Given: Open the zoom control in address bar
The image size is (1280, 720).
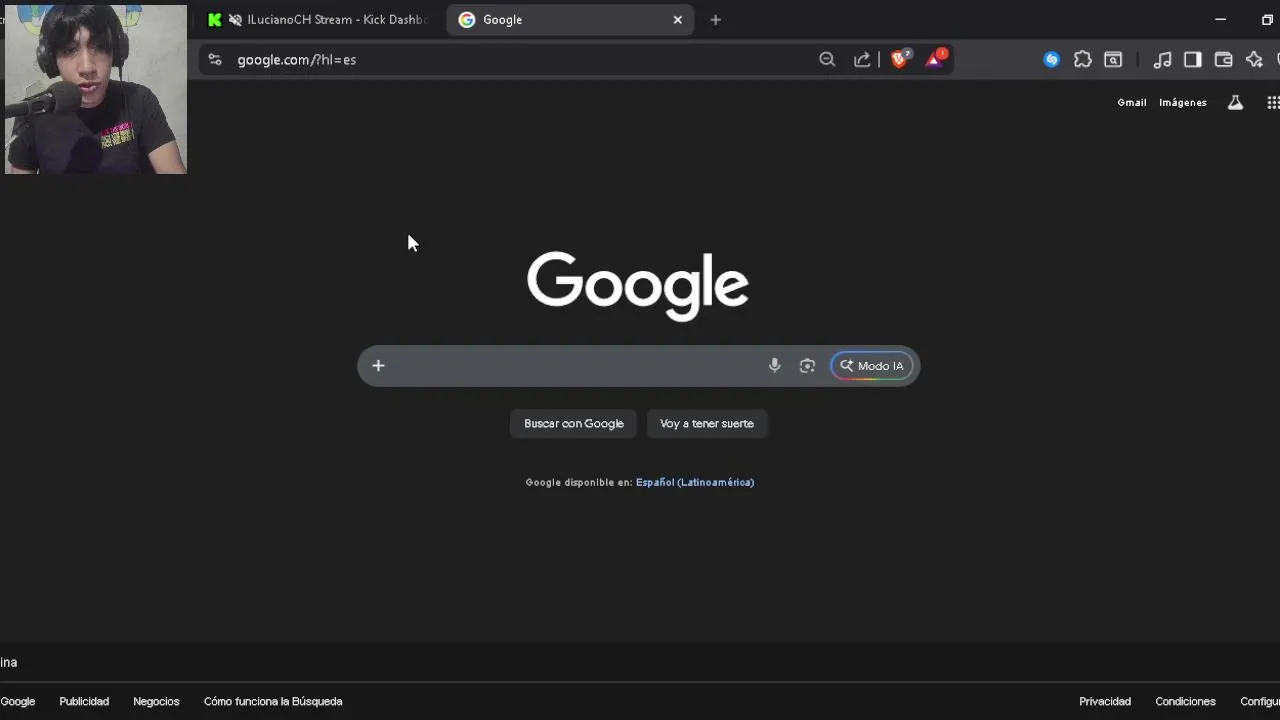Looking at the screenshot, I should (827, 60).
